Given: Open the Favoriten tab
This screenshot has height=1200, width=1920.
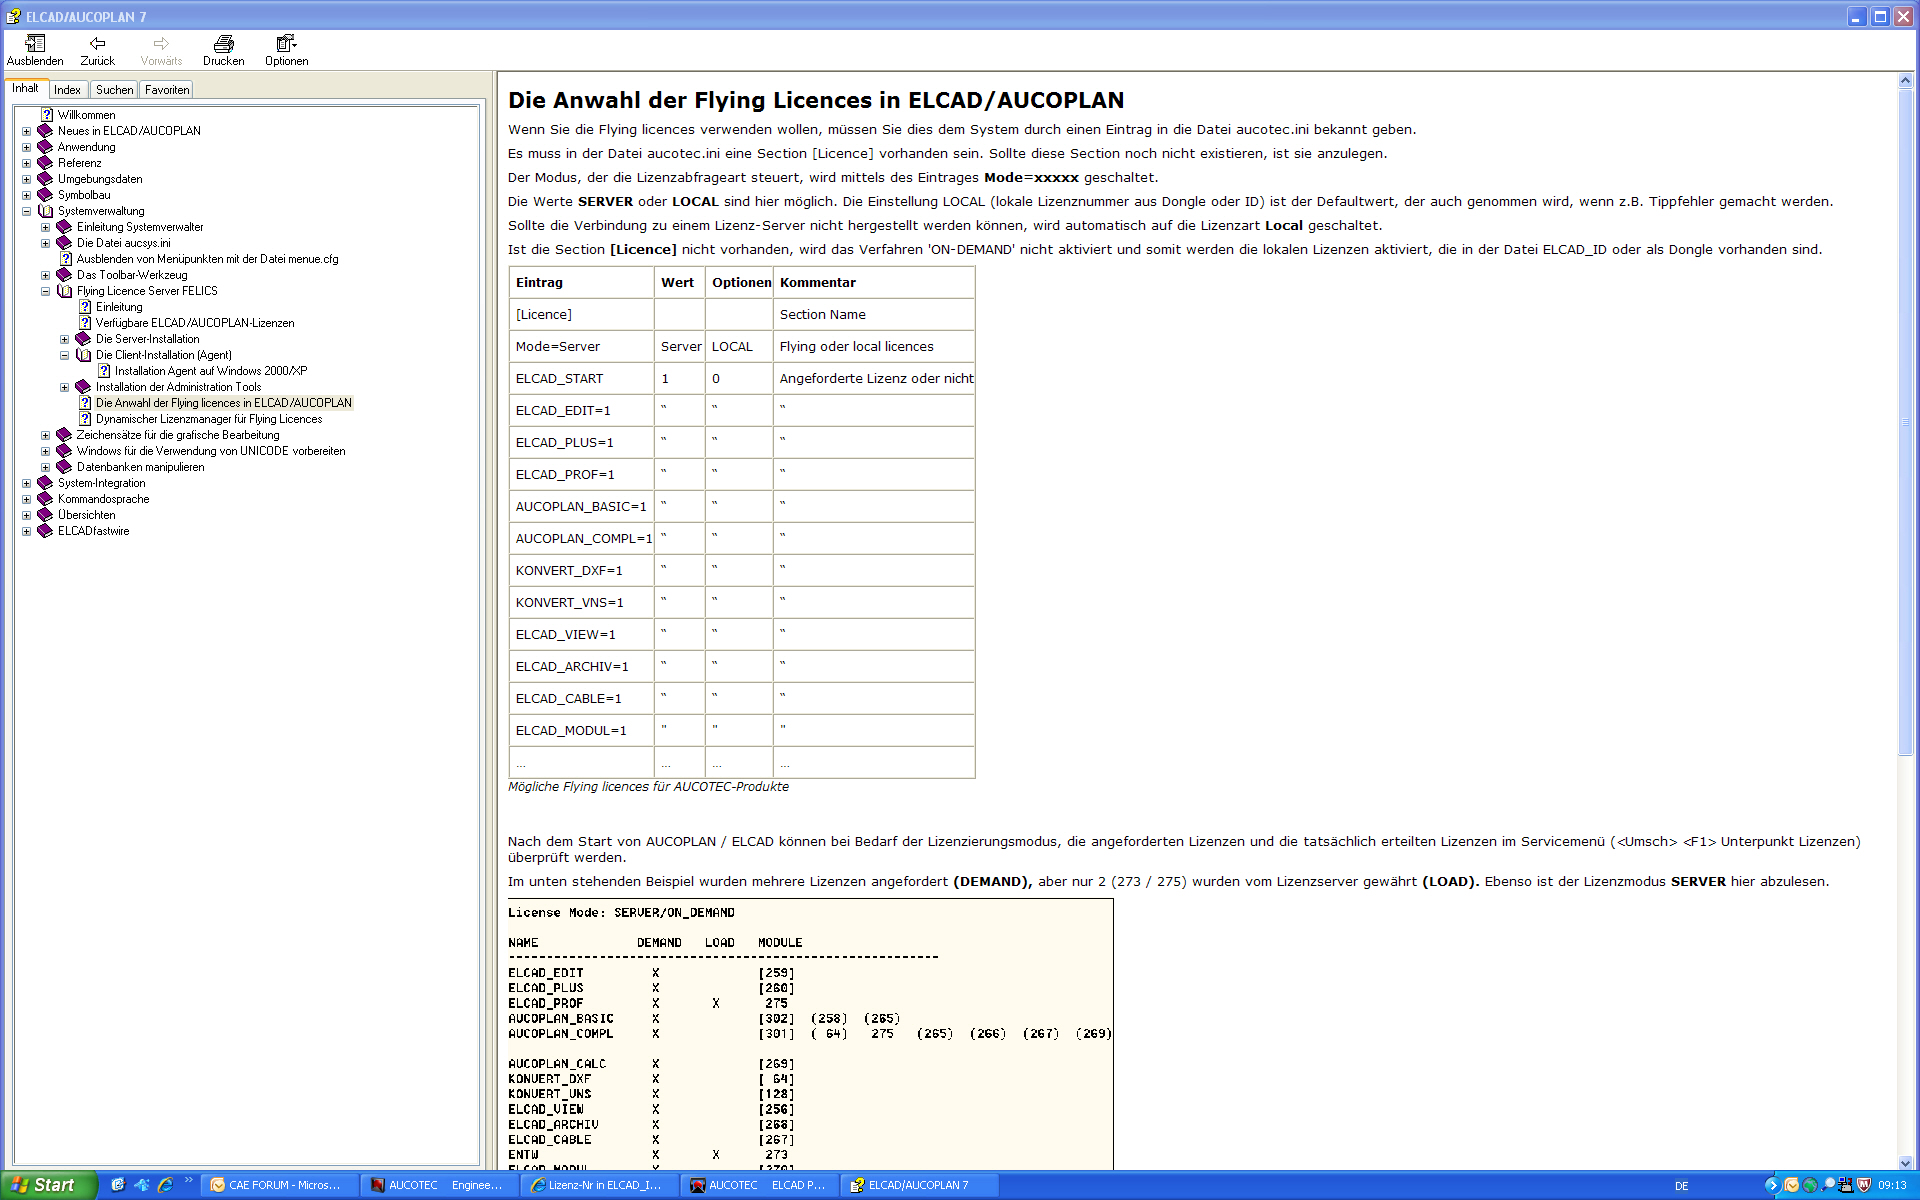Looking at the screenshot, I should (167, 90).
